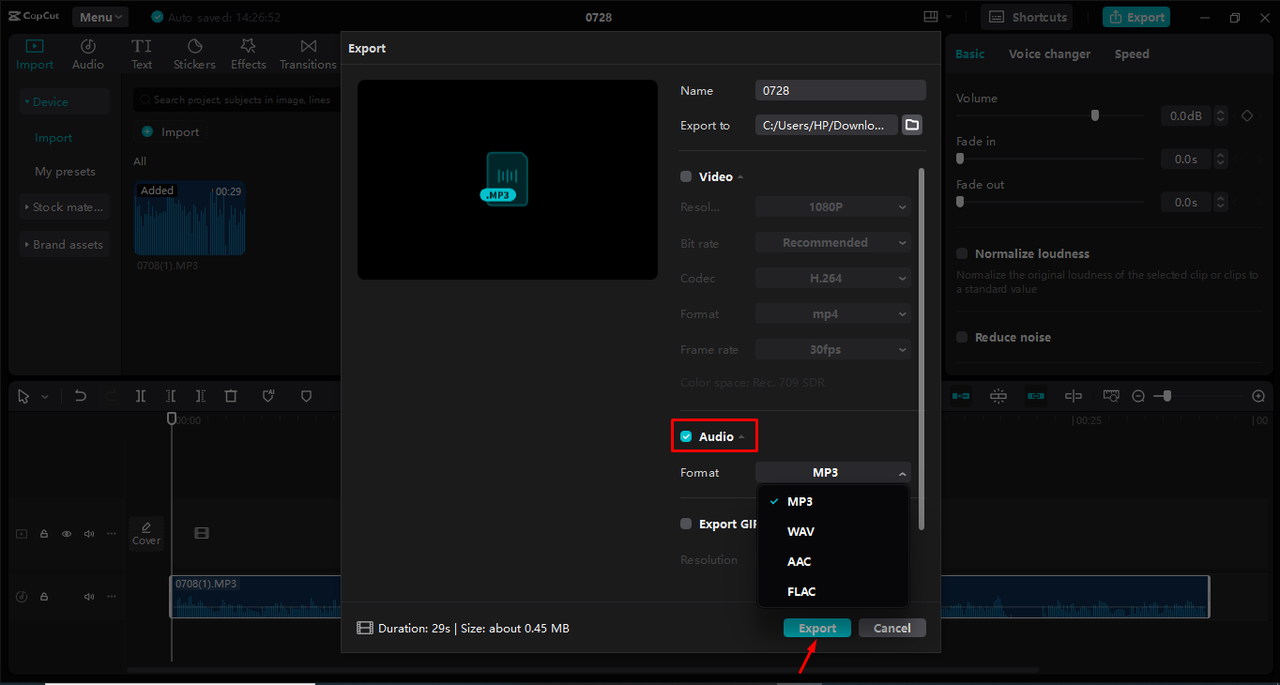Choose FLAC from the format list
The height and width of the screenshot is (685, 1280).
tap(834, 591)
